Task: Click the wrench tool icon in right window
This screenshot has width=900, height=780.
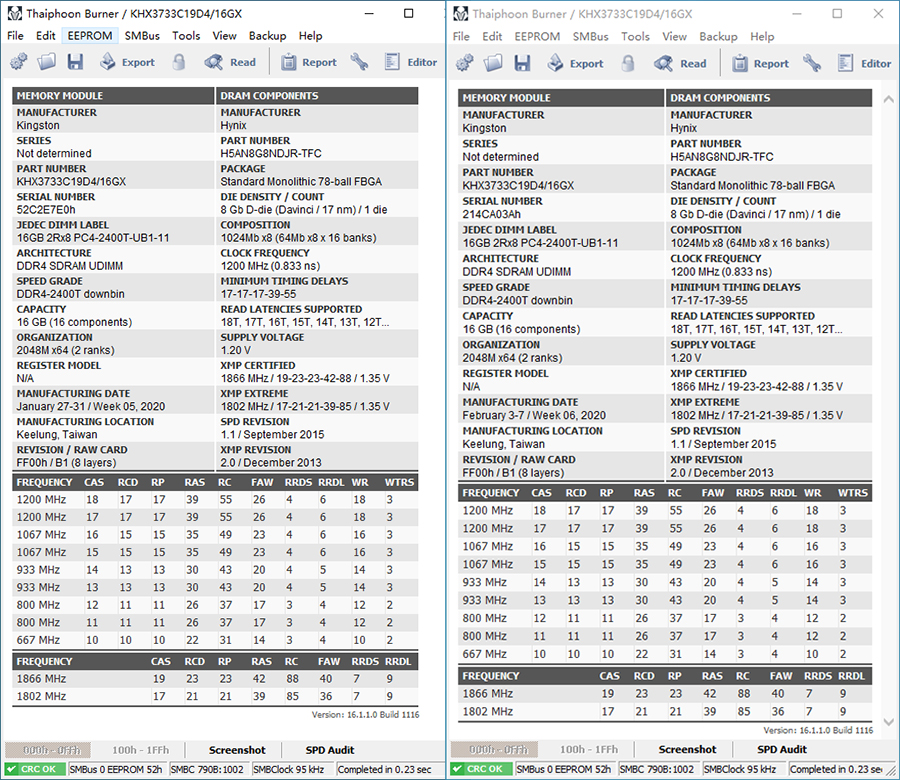Action: (812, 63)
